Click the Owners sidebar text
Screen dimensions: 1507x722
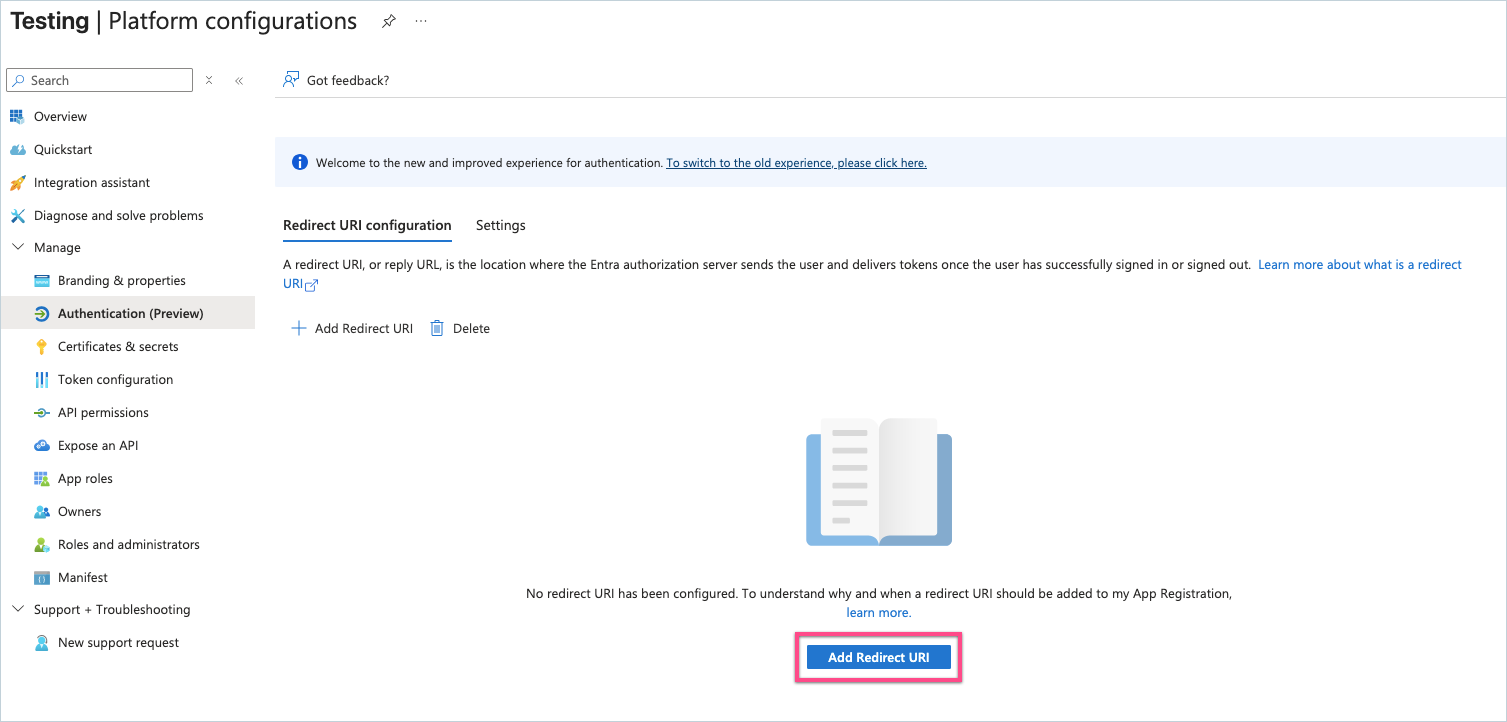pyautogui.click(x=79, y=512)
